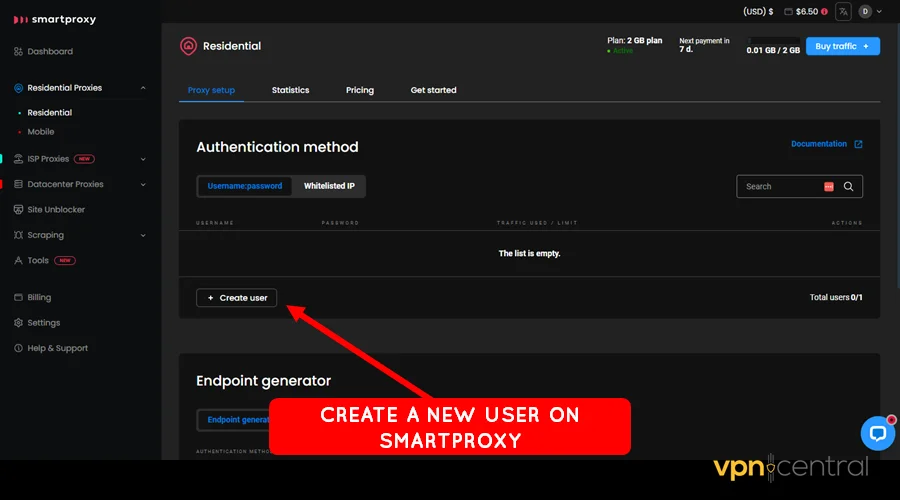Click the Next payment in 7 d. text
Viewport: 900px width, 500px height.
point(704,45)
